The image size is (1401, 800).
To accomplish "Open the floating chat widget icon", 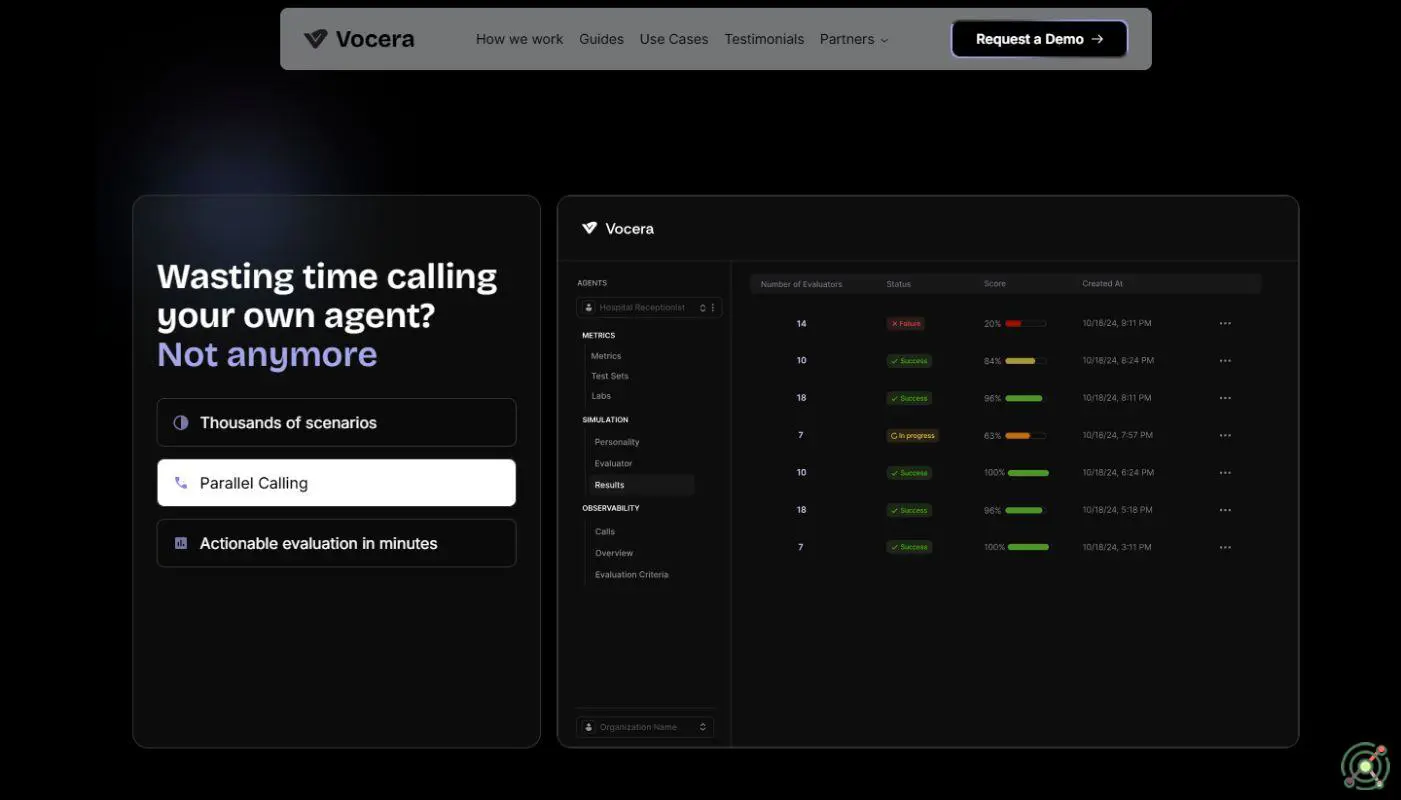I will point(1365,767).
